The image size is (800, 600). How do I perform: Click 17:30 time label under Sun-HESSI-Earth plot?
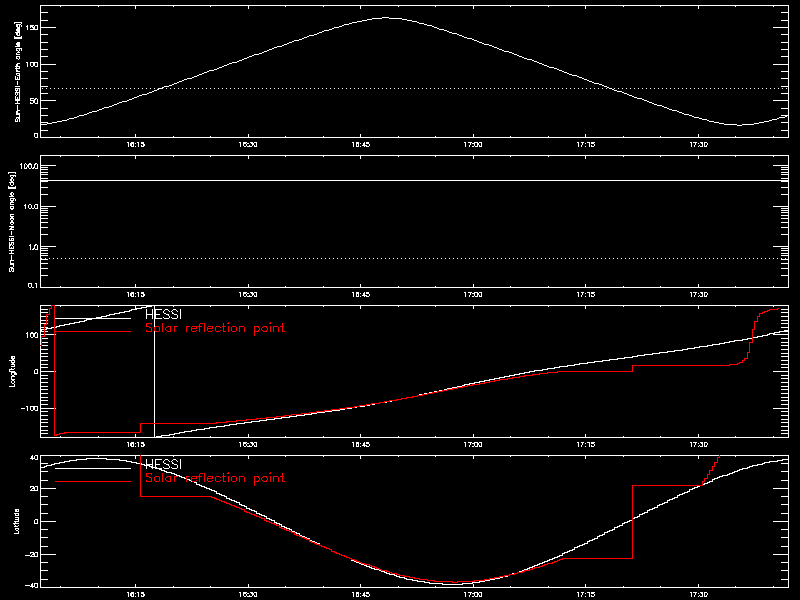698,145
